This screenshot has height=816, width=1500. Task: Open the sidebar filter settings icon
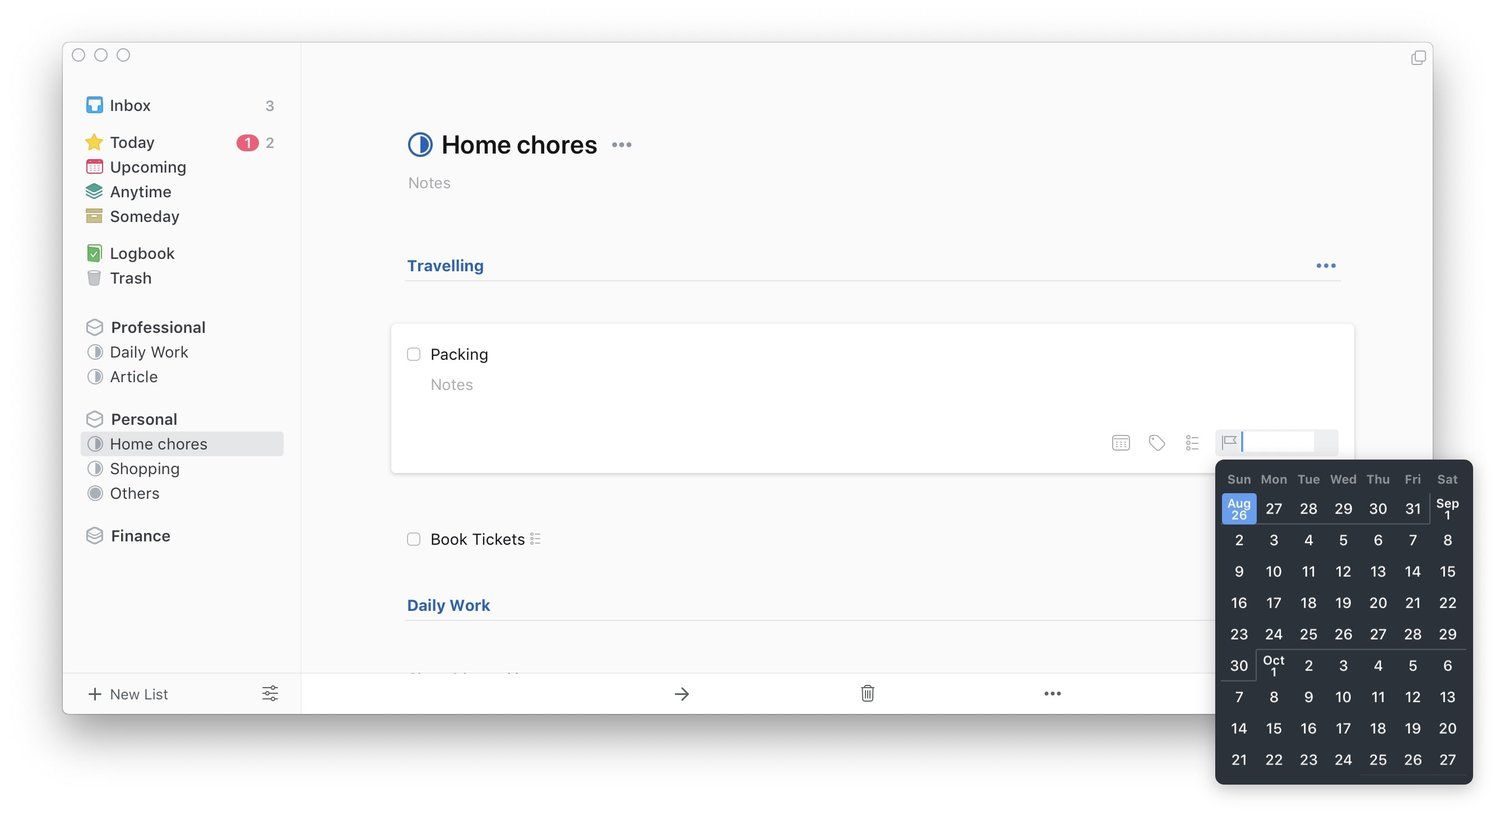point(270,694)
